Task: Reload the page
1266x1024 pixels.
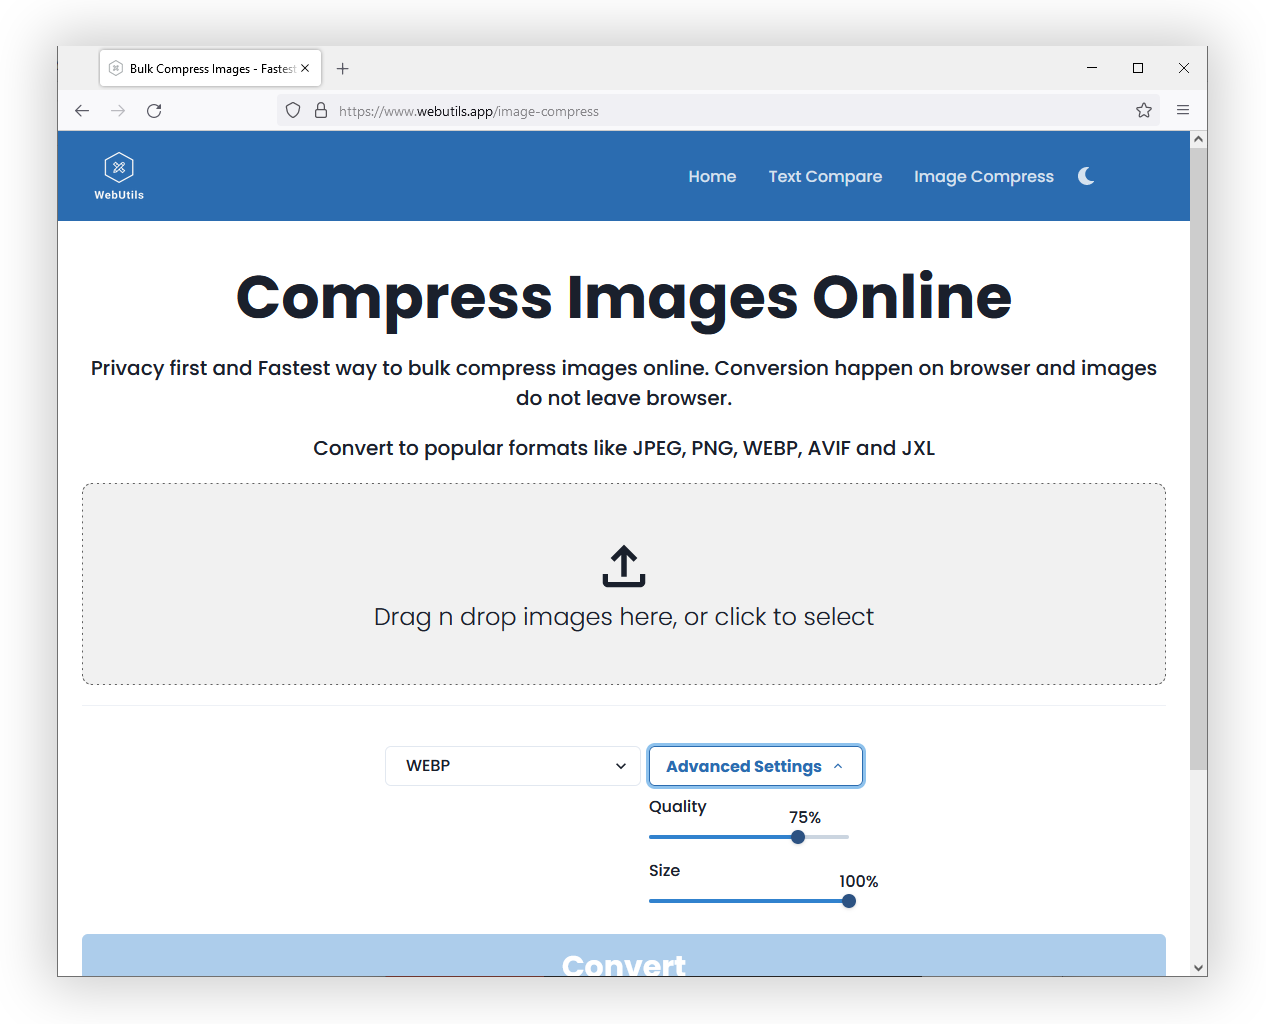Action: pyautogui.click(x=154, y=110)
